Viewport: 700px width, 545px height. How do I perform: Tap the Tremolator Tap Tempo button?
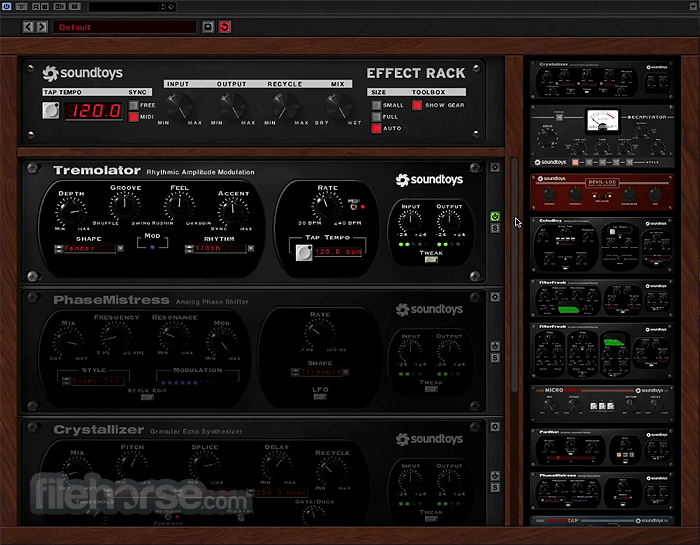[x=304, y=252]
